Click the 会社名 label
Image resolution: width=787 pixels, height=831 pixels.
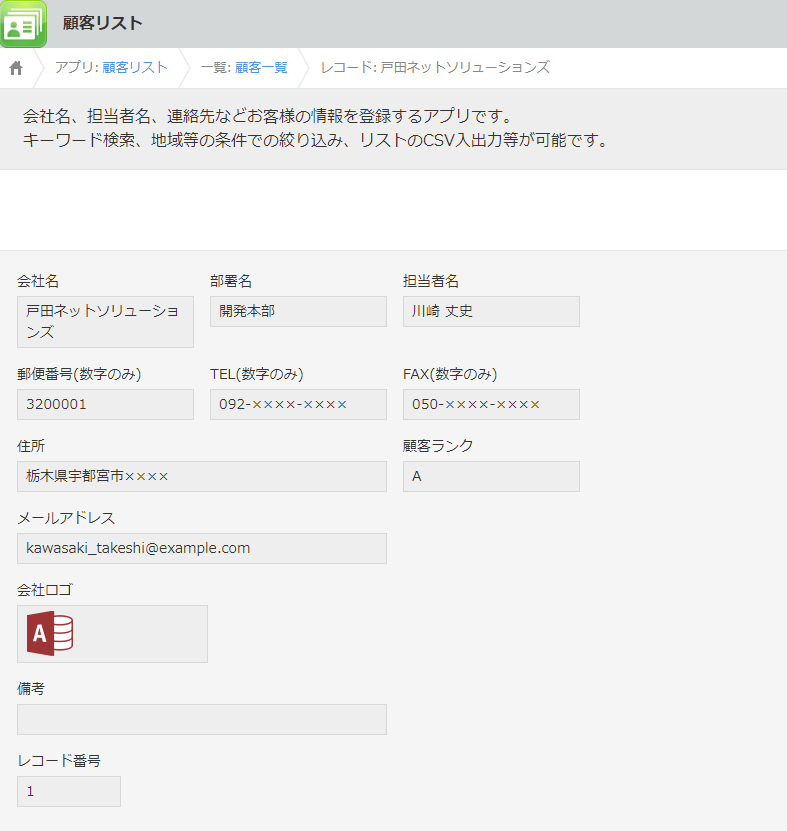(x=38, y=281)
